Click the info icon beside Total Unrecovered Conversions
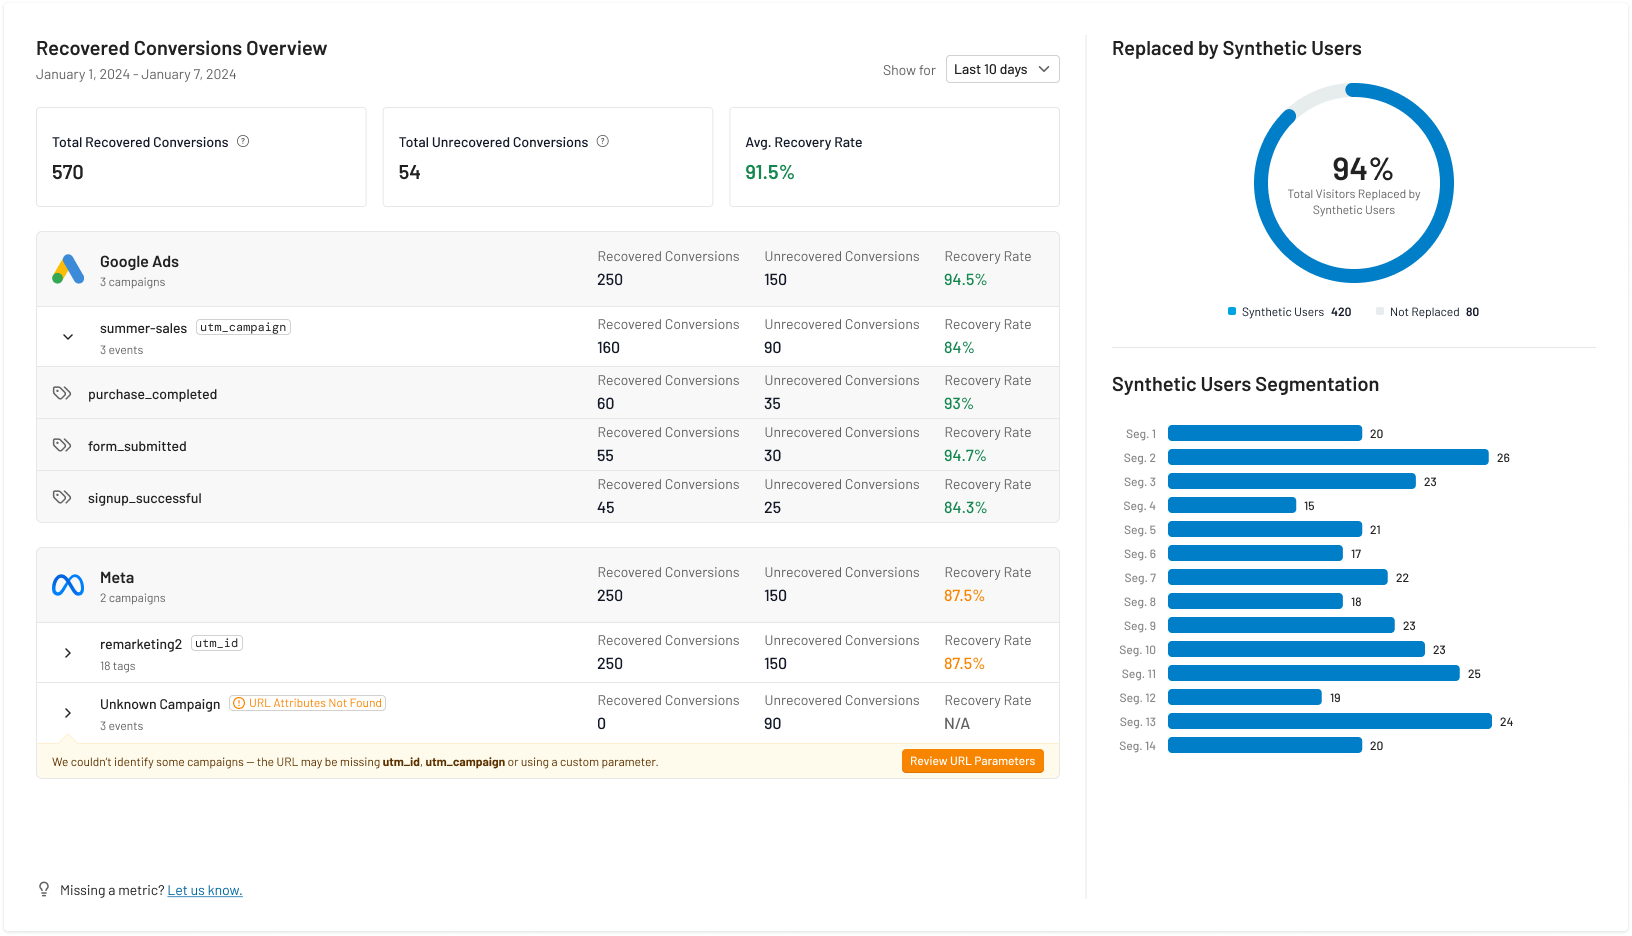 click(x=603, y=142)
